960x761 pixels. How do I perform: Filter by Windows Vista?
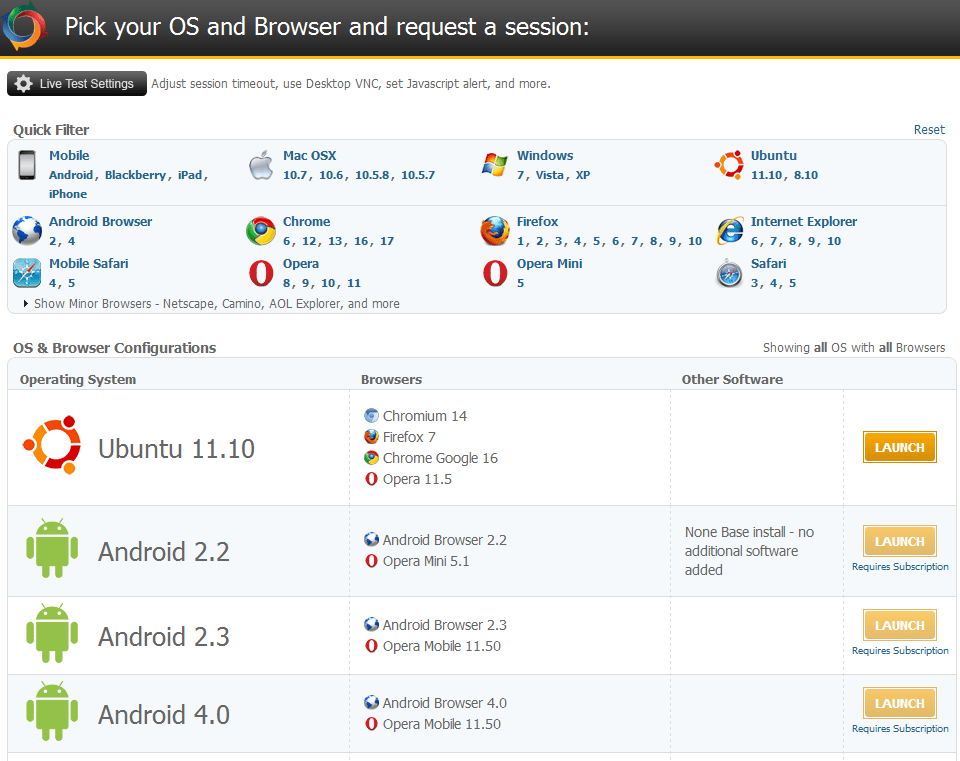[x=550, y=175]
